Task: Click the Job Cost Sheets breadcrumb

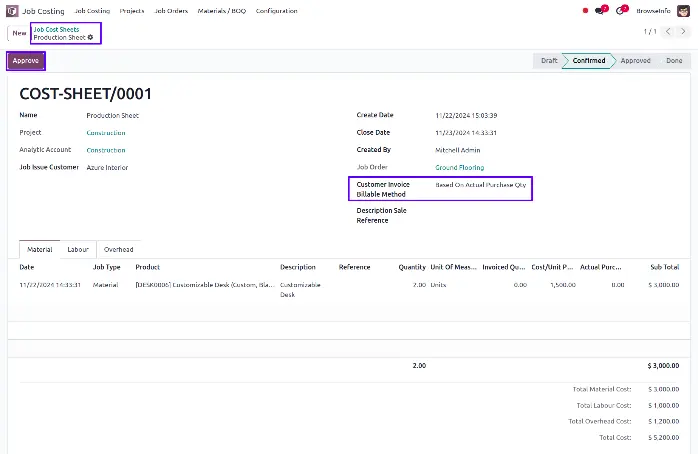Action: point(56,29)
